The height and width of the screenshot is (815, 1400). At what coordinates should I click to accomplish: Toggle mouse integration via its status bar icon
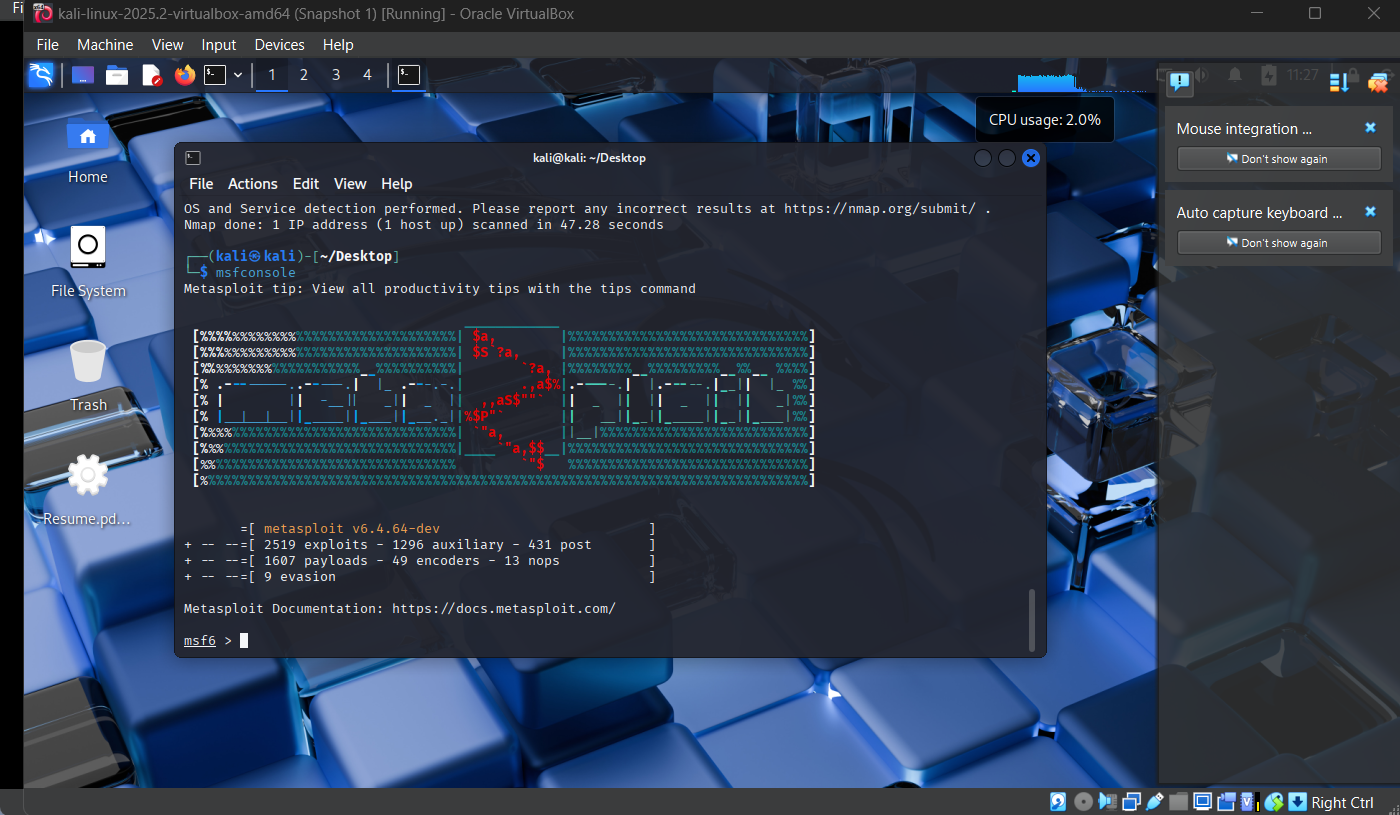(1273, 801)
